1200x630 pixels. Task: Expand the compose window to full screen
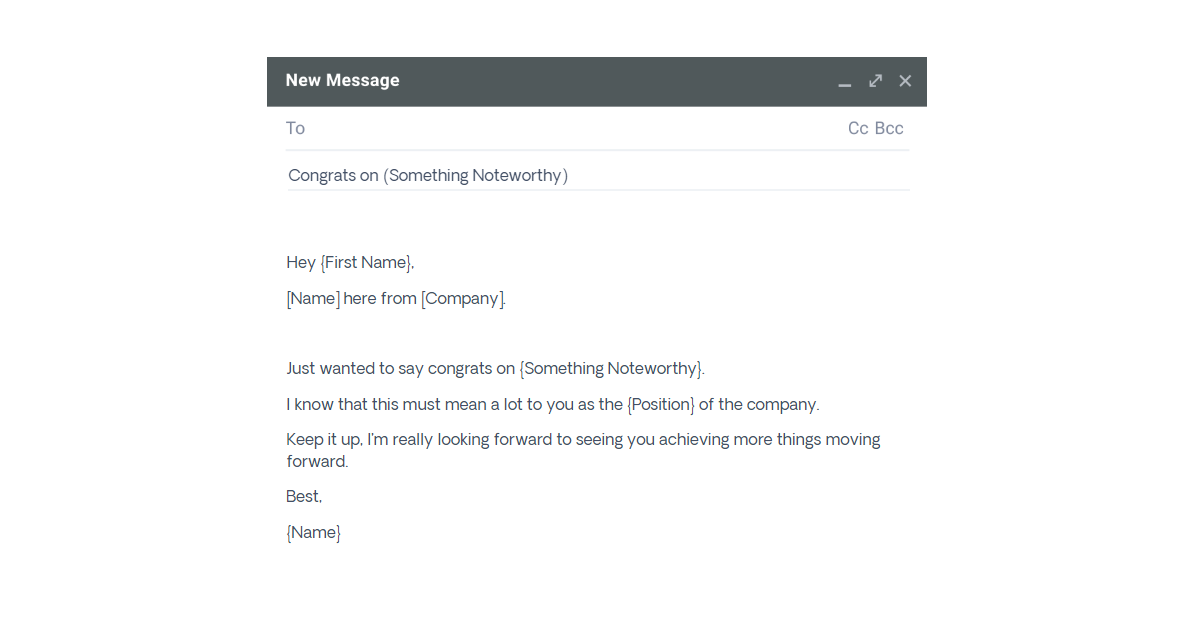(875, 81)
